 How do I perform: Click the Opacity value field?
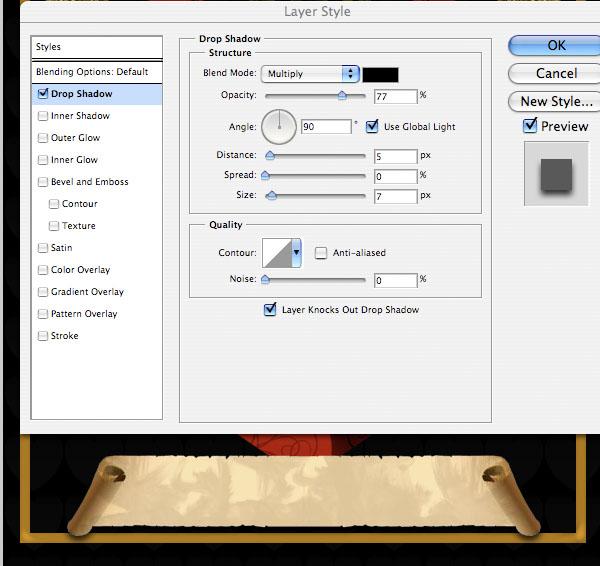[396, 96]
